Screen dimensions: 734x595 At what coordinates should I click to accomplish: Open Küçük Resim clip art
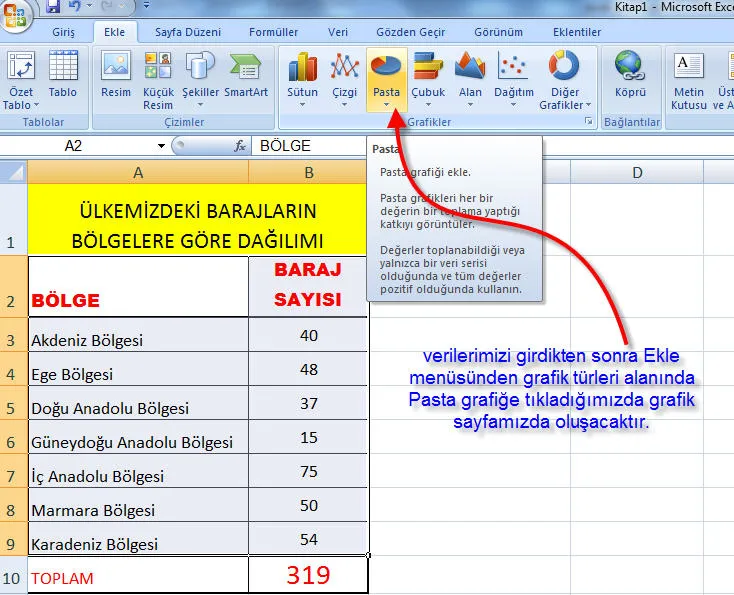point(158,68)
